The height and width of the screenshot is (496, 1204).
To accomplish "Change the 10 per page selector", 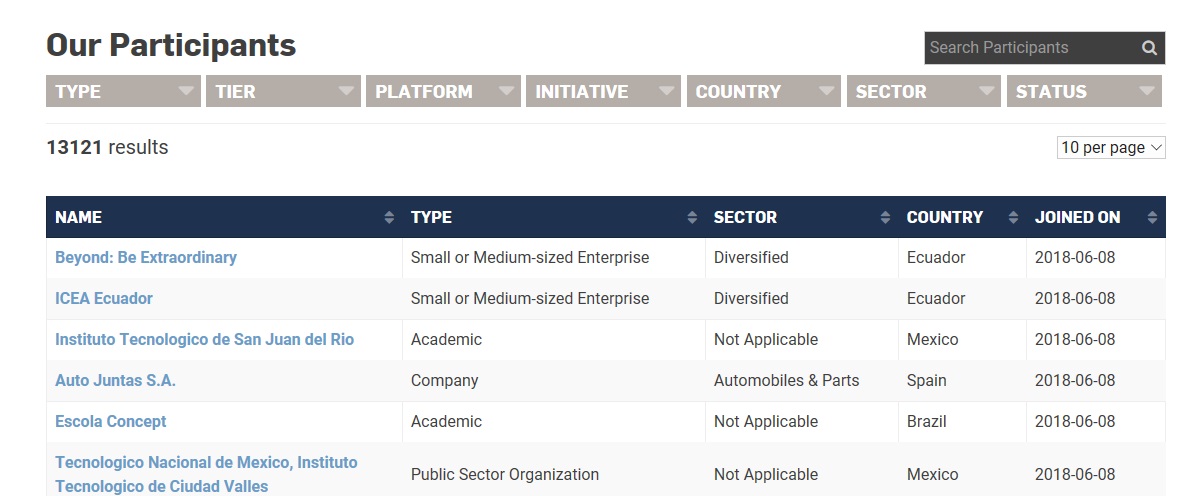I will pos(1111,148).
